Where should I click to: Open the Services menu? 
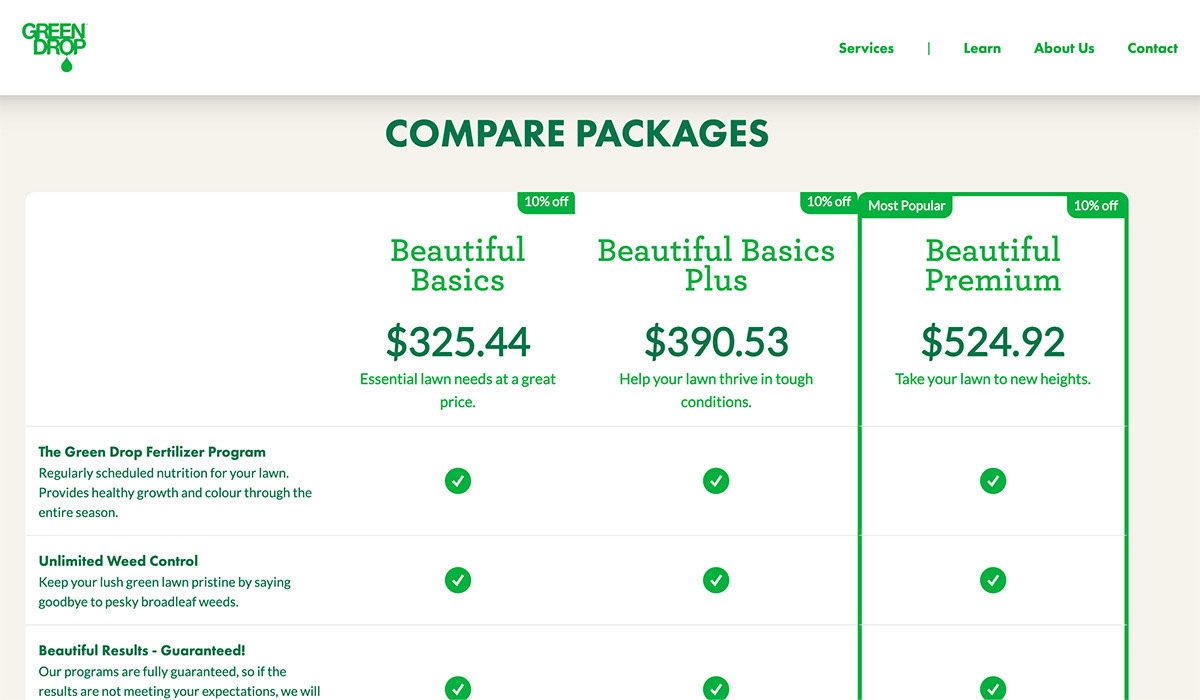866,48
